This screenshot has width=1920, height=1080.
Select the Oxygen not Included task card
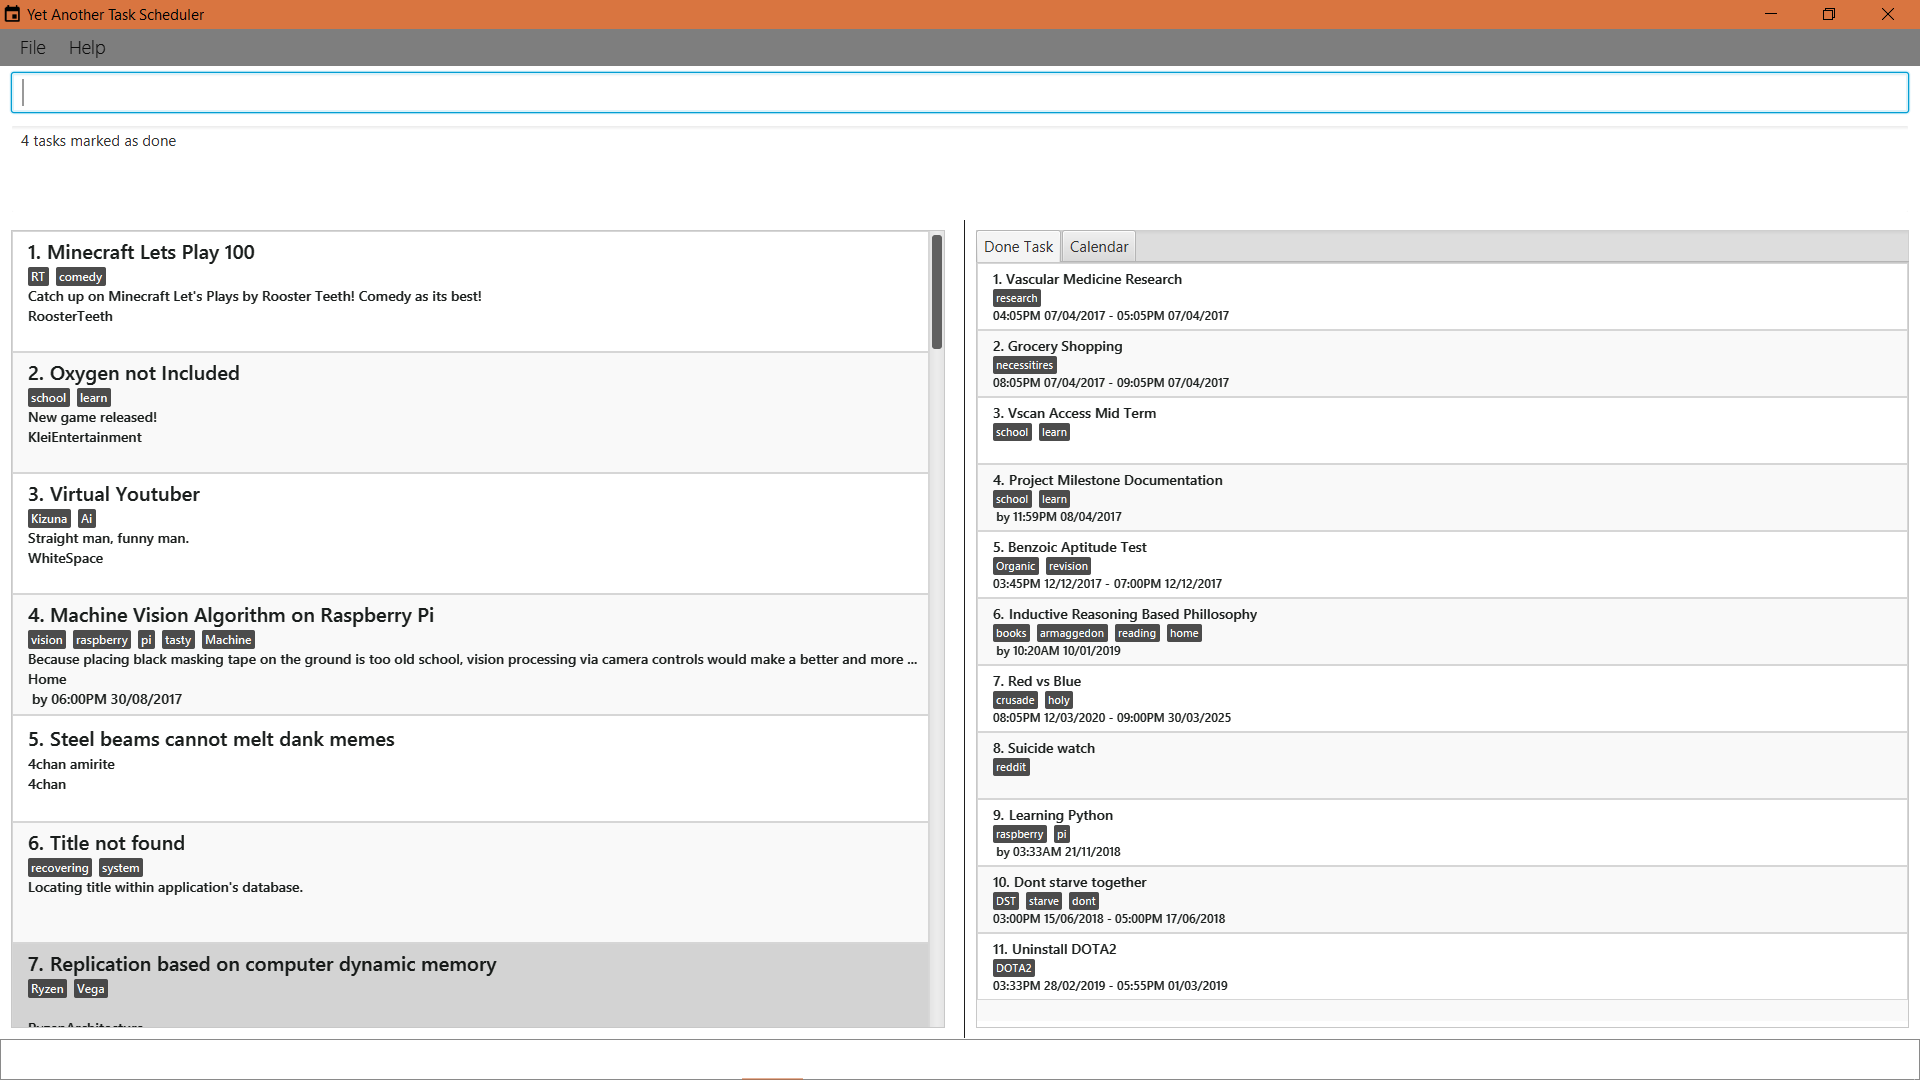[470, 411]
